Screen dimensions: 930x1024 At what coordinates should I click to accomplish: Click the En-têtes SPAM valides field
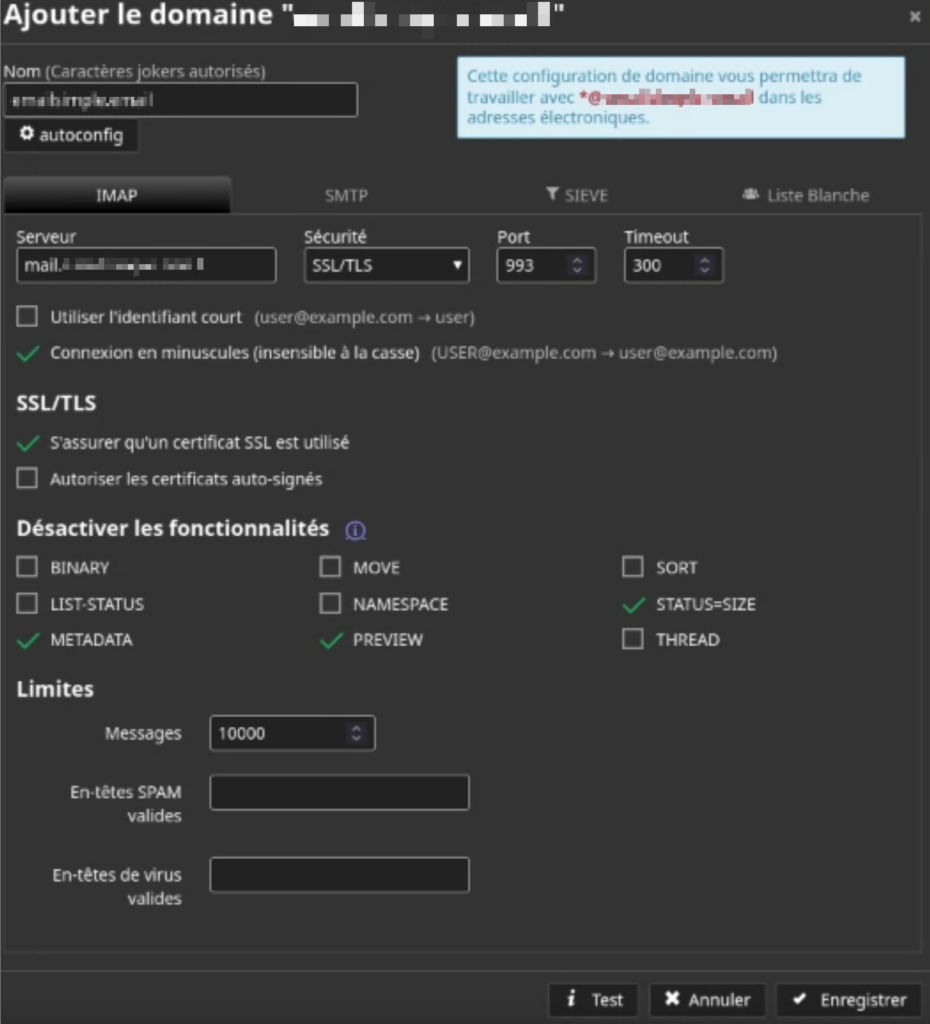click(339, 792)
